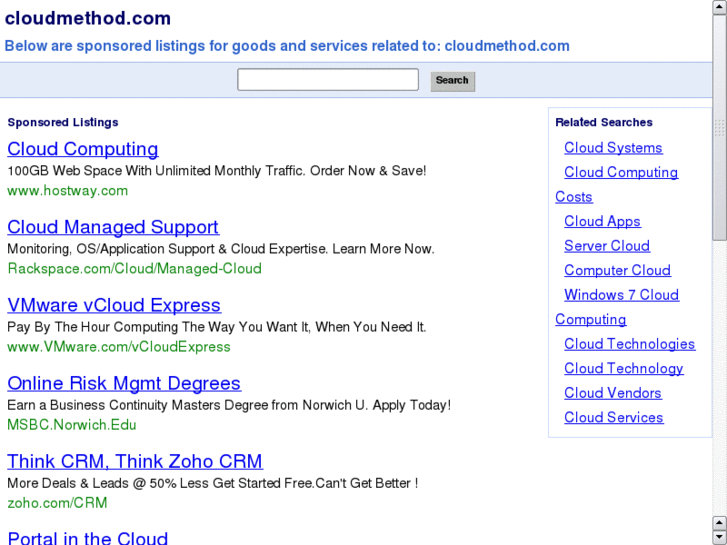This screenshot has width=727, height=545.
Task: Click MSBC.Norwich.Edu URL text
Action: (72, 425)
